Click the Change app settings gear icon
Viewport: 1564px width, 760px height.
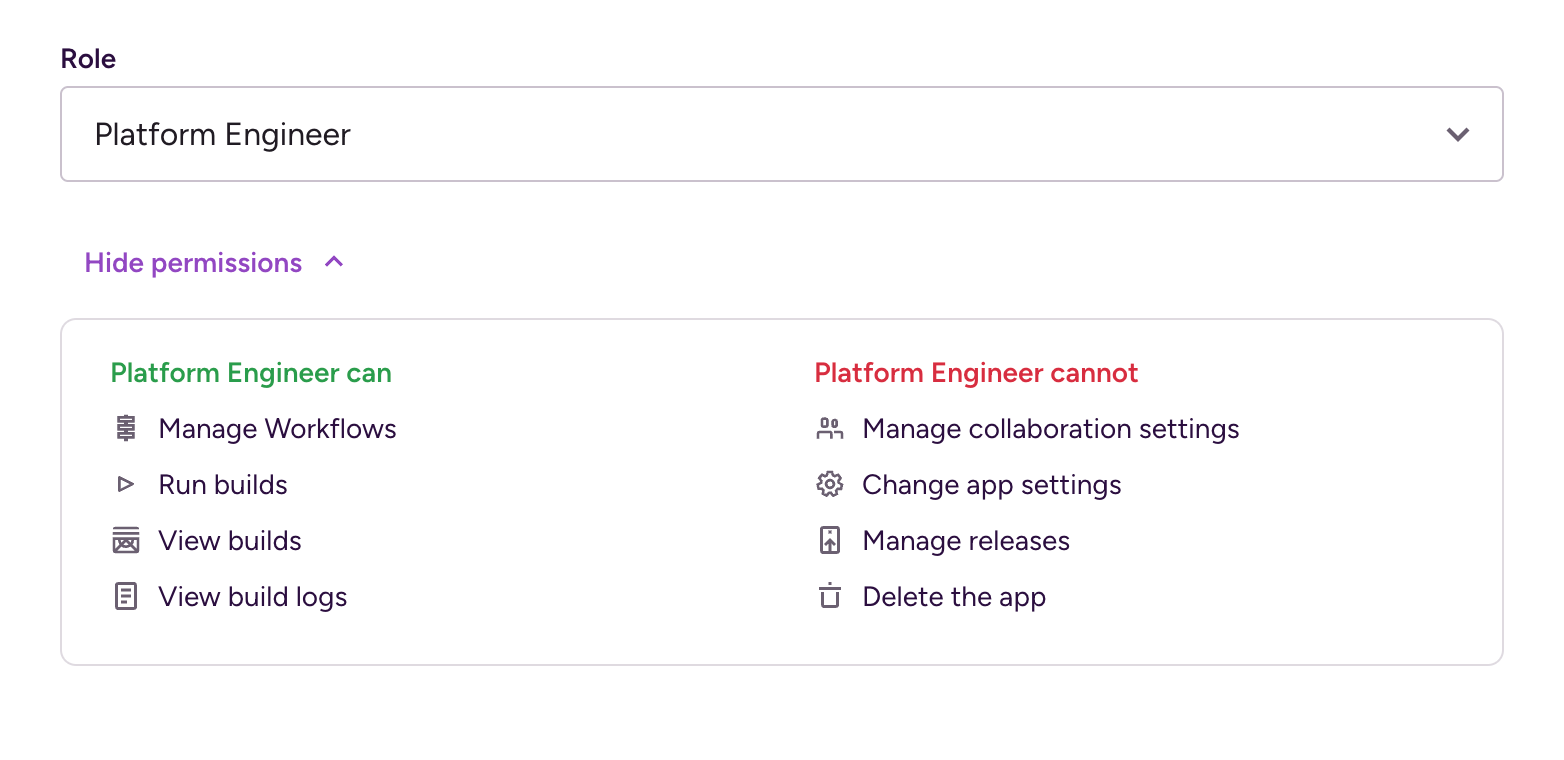pyautogui.click(x=829, y=485)
